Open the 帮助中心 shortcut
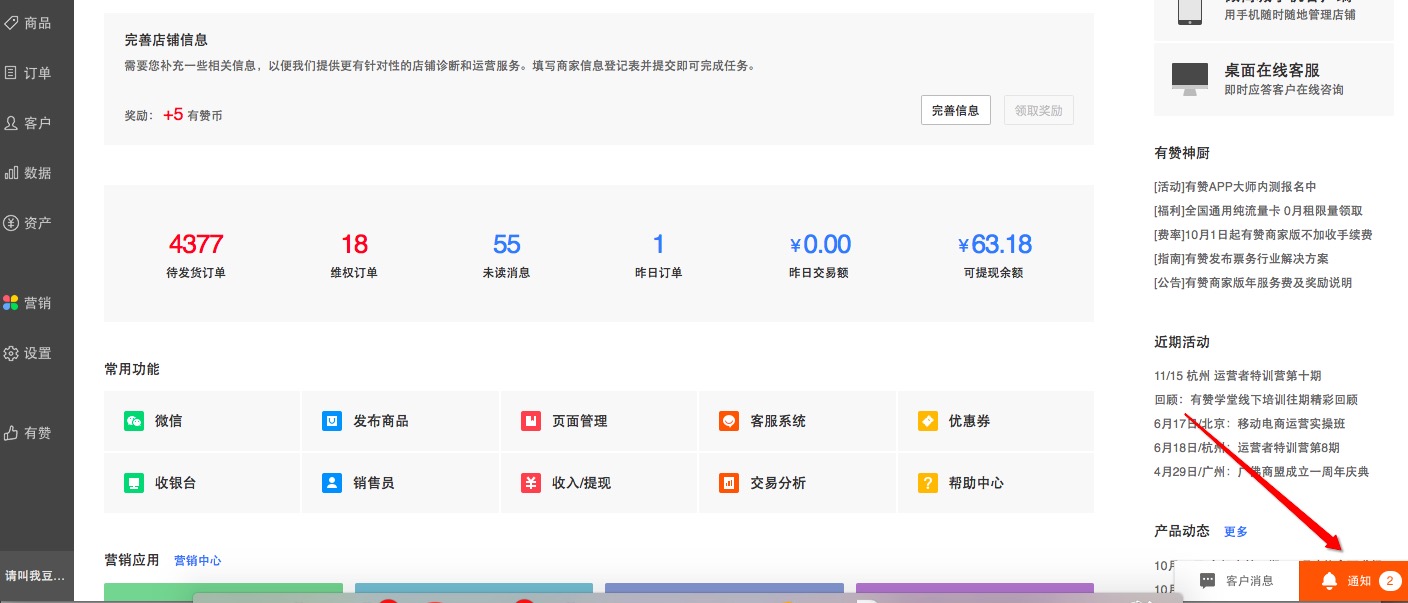The height and width of the screenshot is (603, 1408). [x=996, y=483]
